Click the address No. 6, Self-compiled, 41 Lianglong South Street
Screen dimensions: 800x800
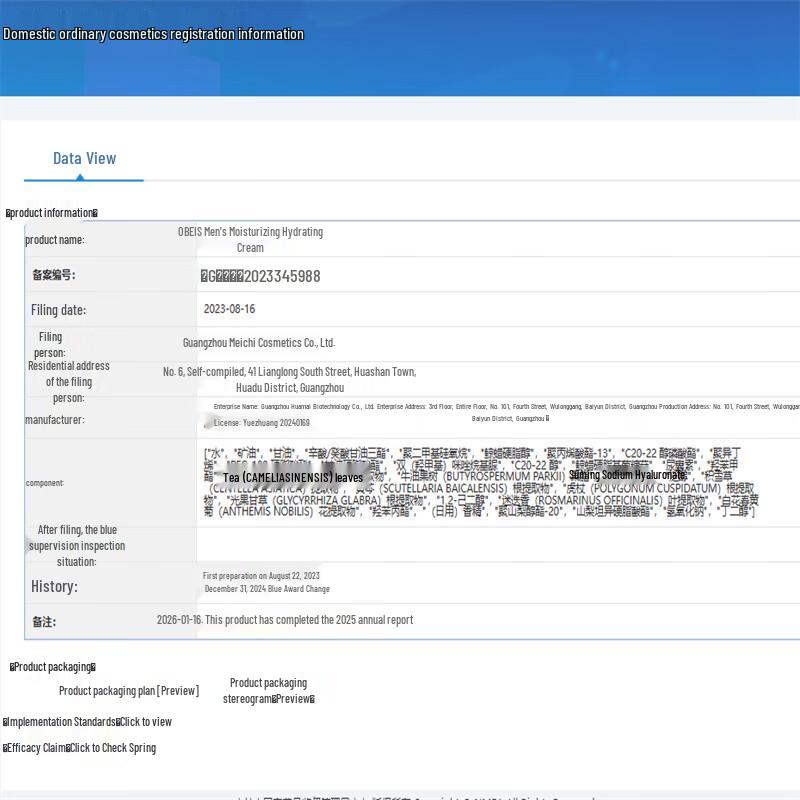click(289, 380)
